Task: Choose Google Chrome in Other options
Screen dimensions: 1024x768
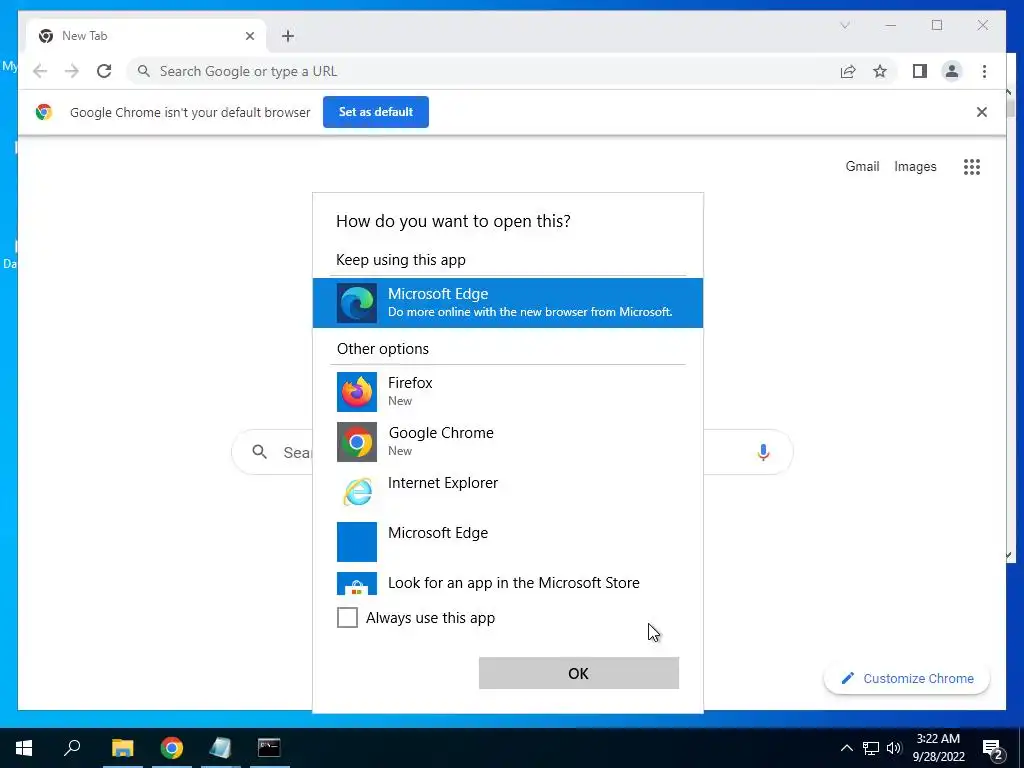Action: [x=507, y=442]
